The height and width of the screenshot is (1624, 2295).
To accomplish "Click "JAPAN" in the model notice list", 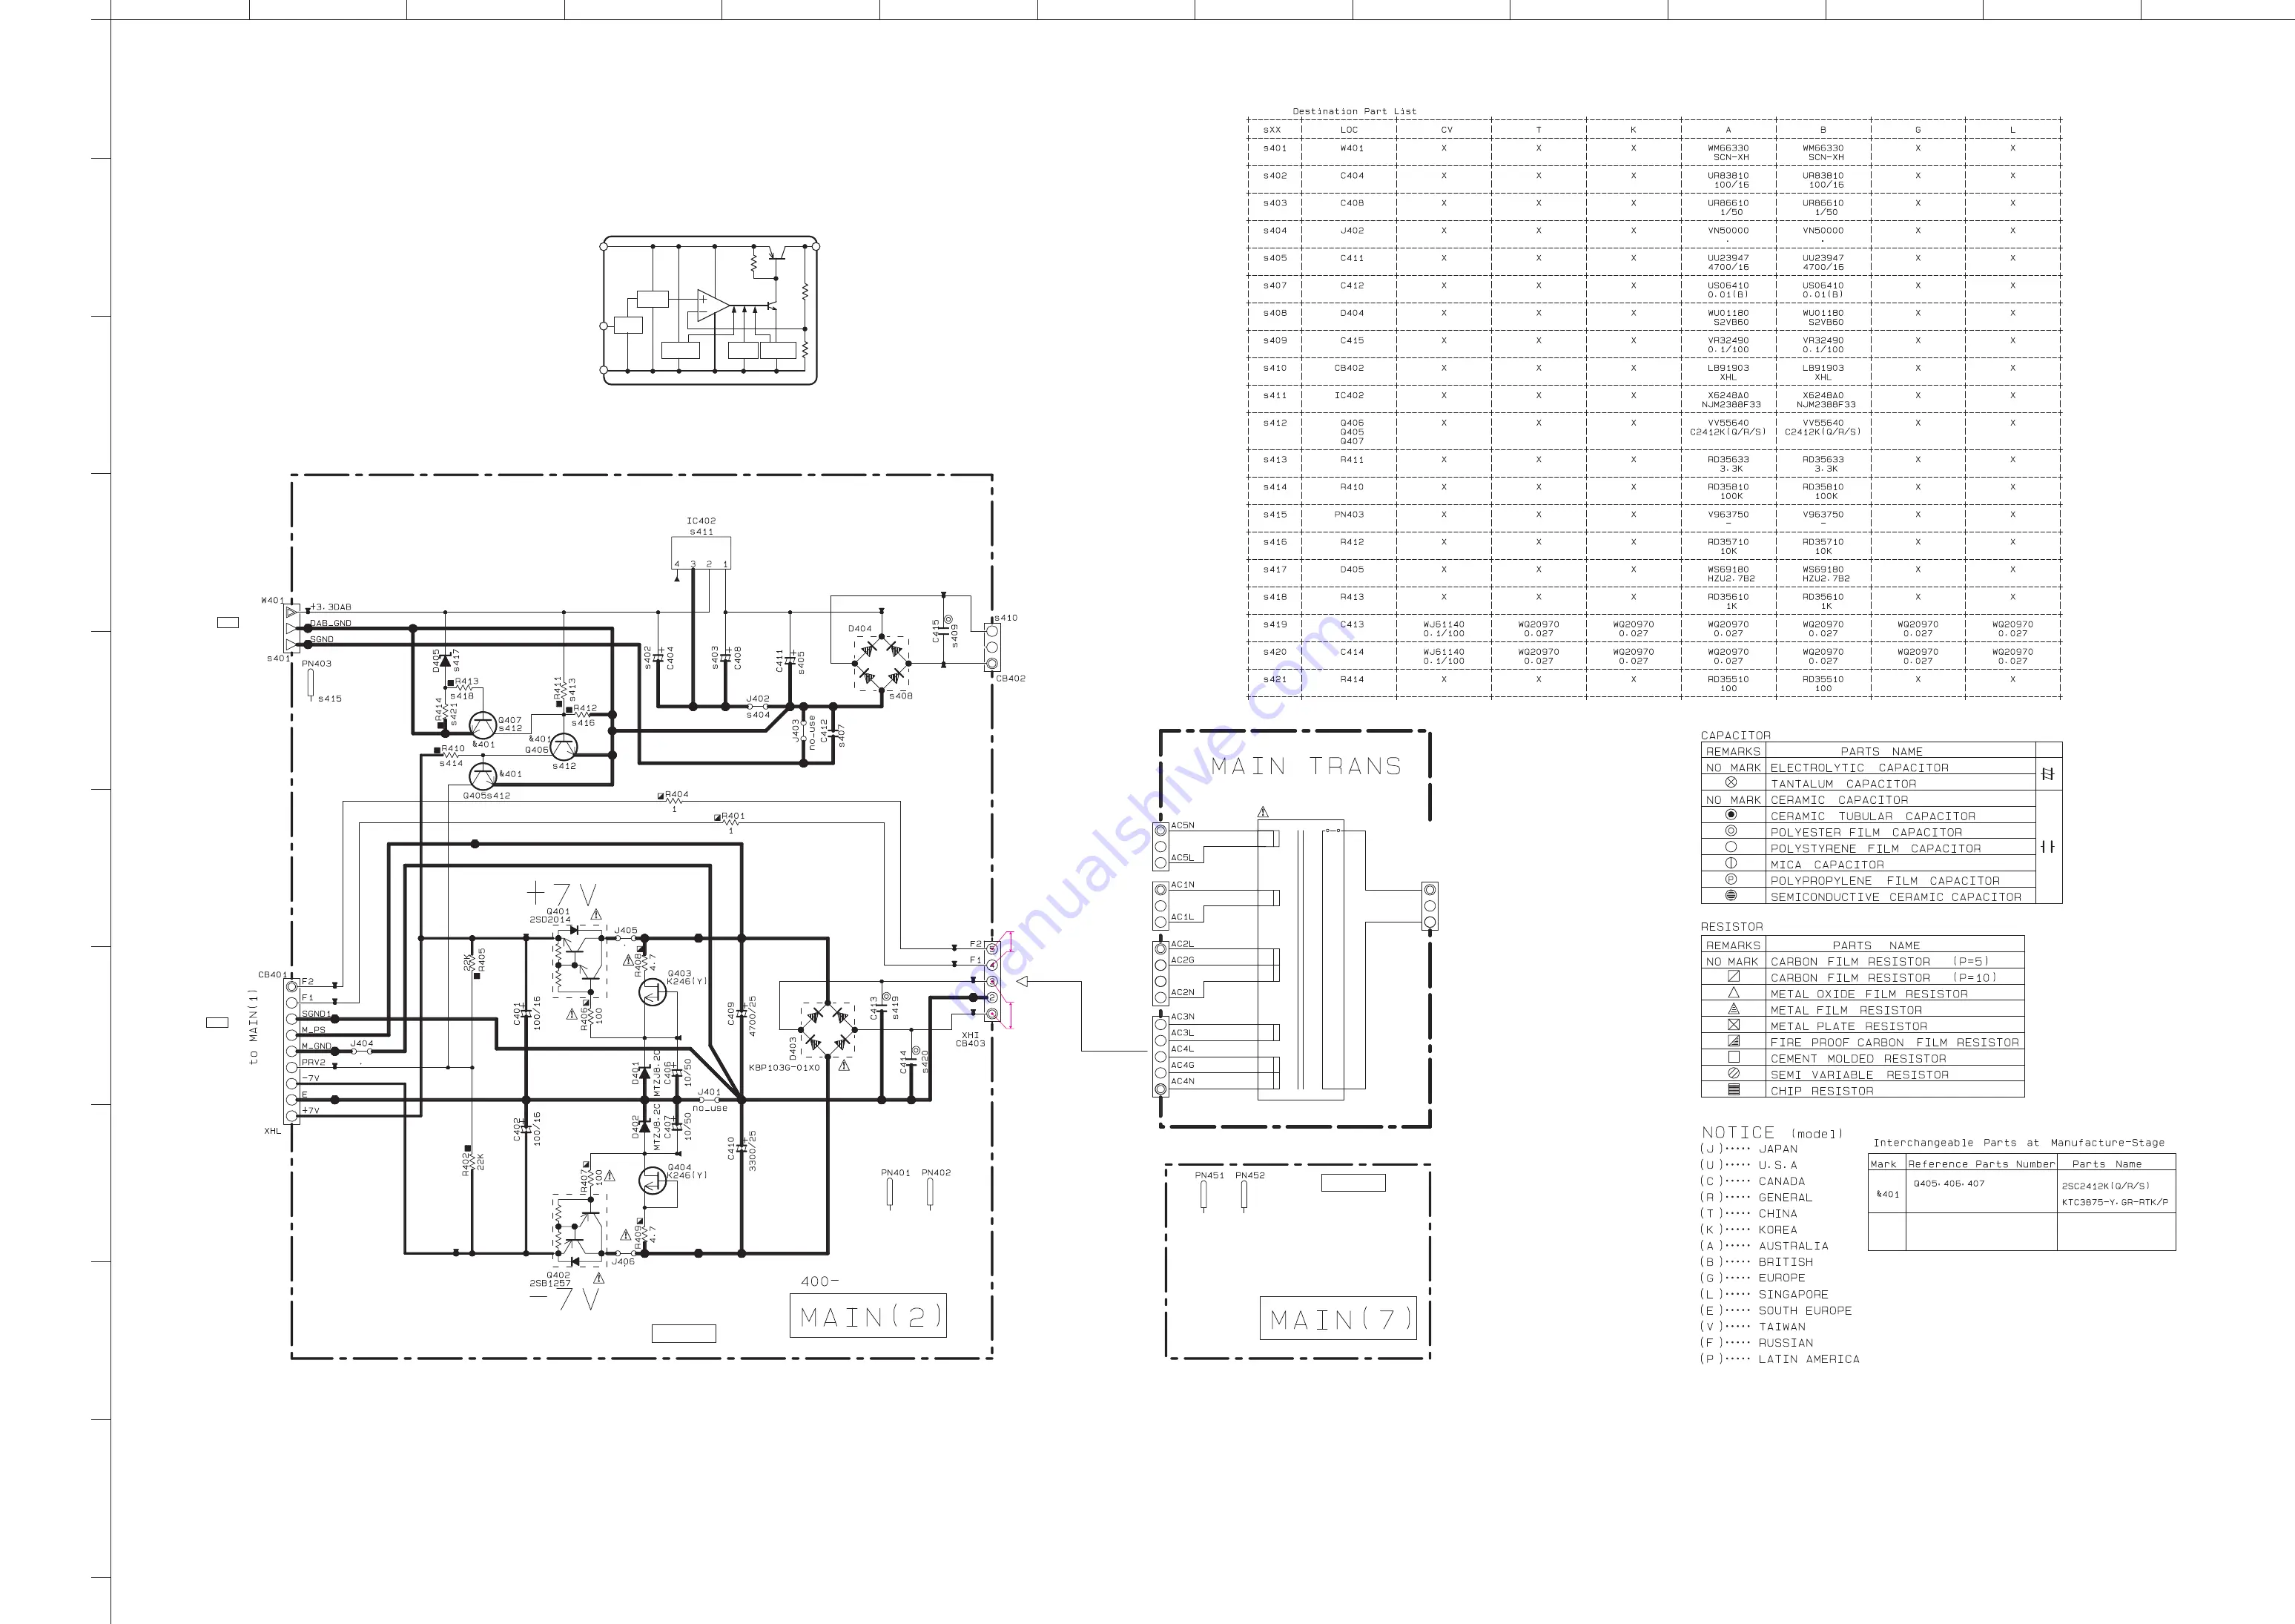I will (1778, 1149).
